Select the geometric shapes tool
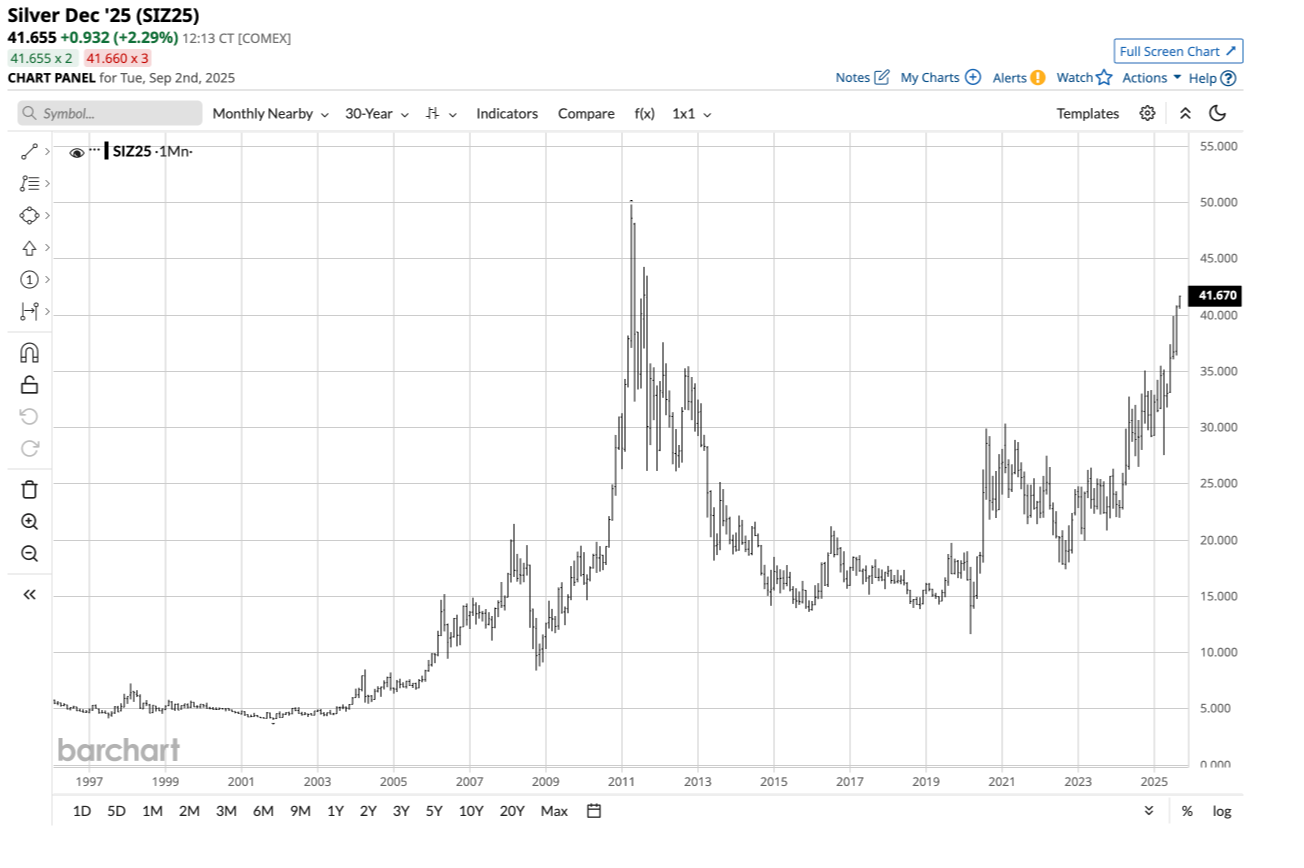Viewport: 1304px width, 868px height. pos(29,215)
